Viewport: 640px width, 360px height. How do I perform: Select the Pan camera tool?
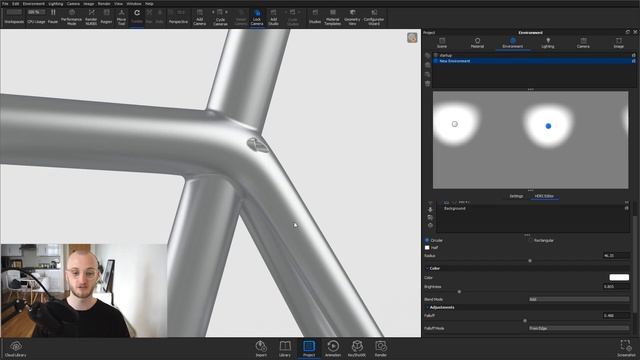[x=149, y=17]
